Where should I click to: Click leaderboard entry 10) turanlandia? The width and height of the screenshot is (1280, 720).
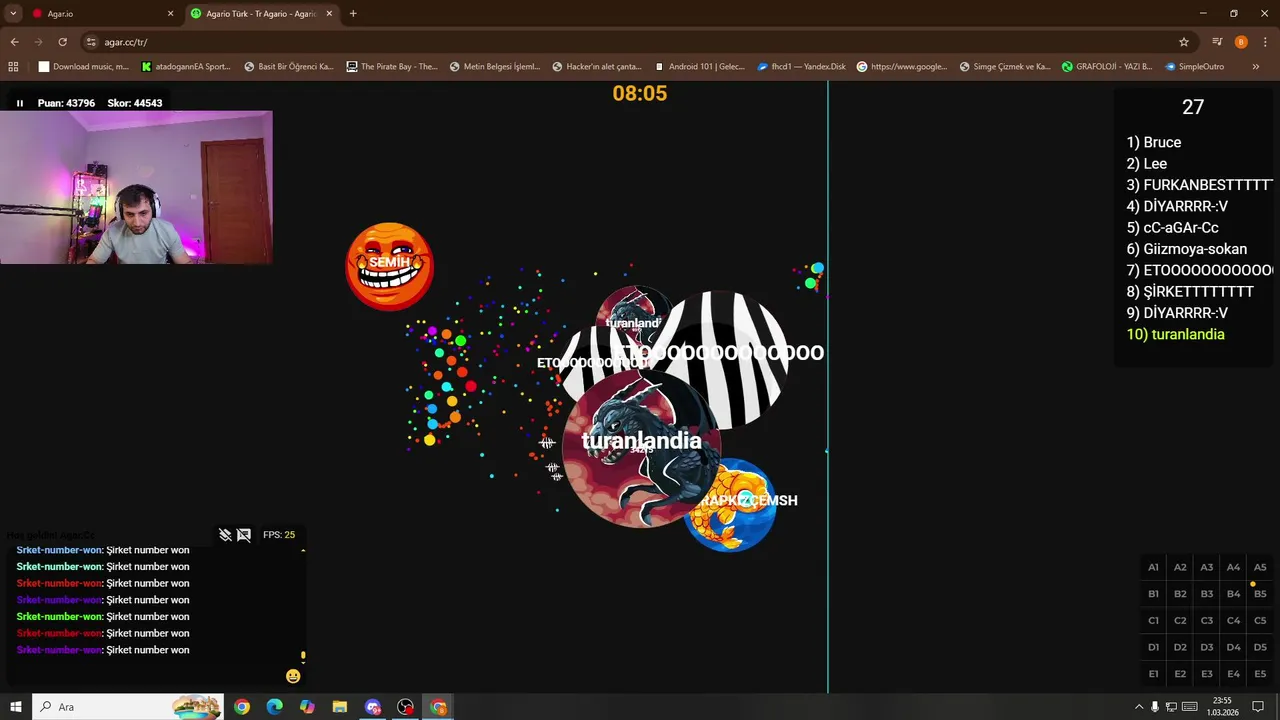click(x=1175, y=334)
